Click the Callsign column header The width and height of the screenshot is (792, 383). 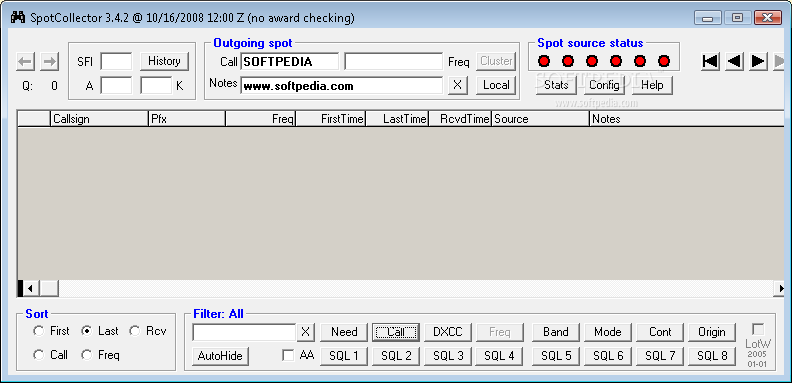(99, 119)
